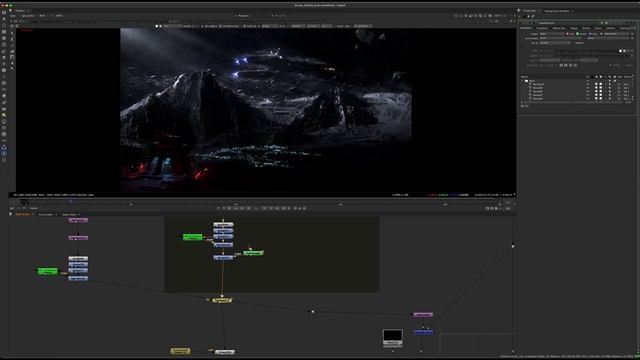Open the output channel set dropdown

point(551,34)
